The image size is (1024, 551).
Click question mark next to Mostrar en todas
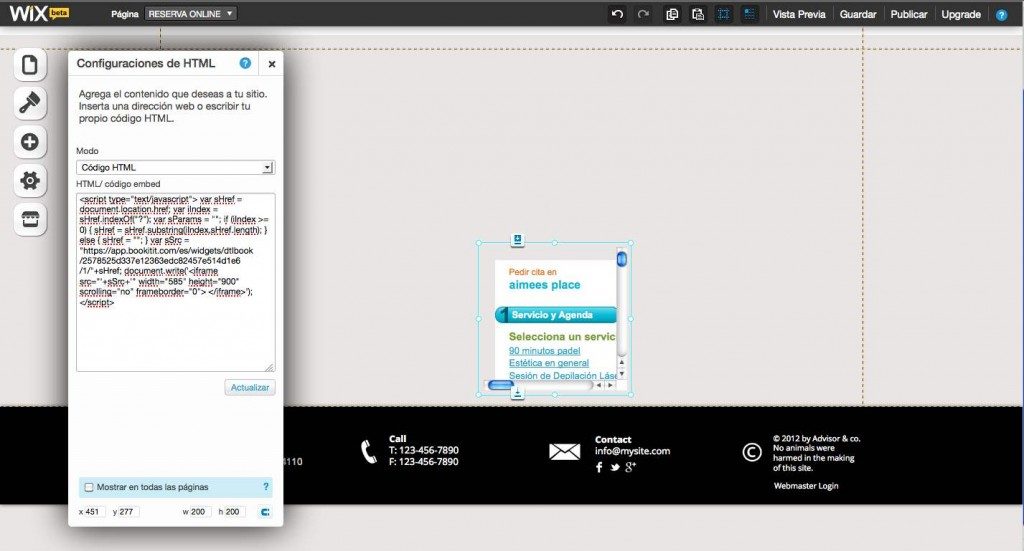point(266,486)
